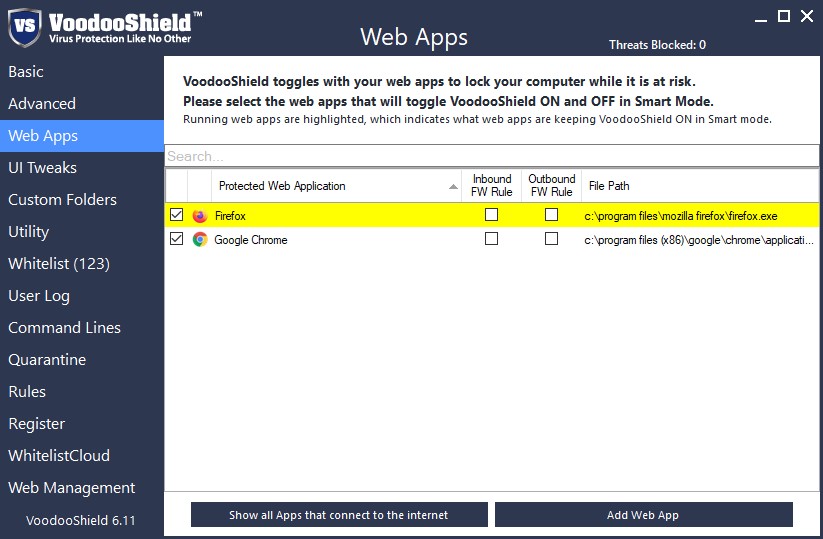
Task: Click Show all Apps that connect to the internet
Action: (339, 515)
